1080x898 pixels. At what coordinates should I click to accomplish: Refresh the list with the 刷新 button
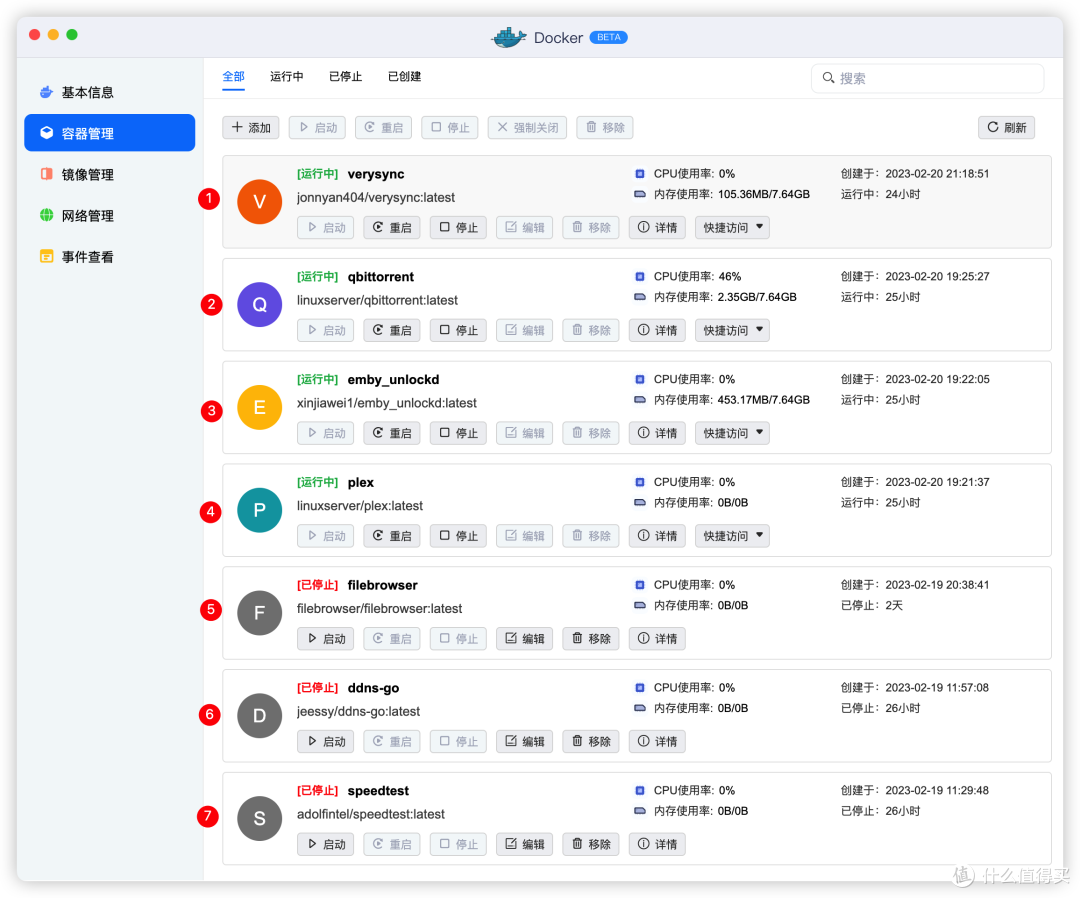[1006, 127]
